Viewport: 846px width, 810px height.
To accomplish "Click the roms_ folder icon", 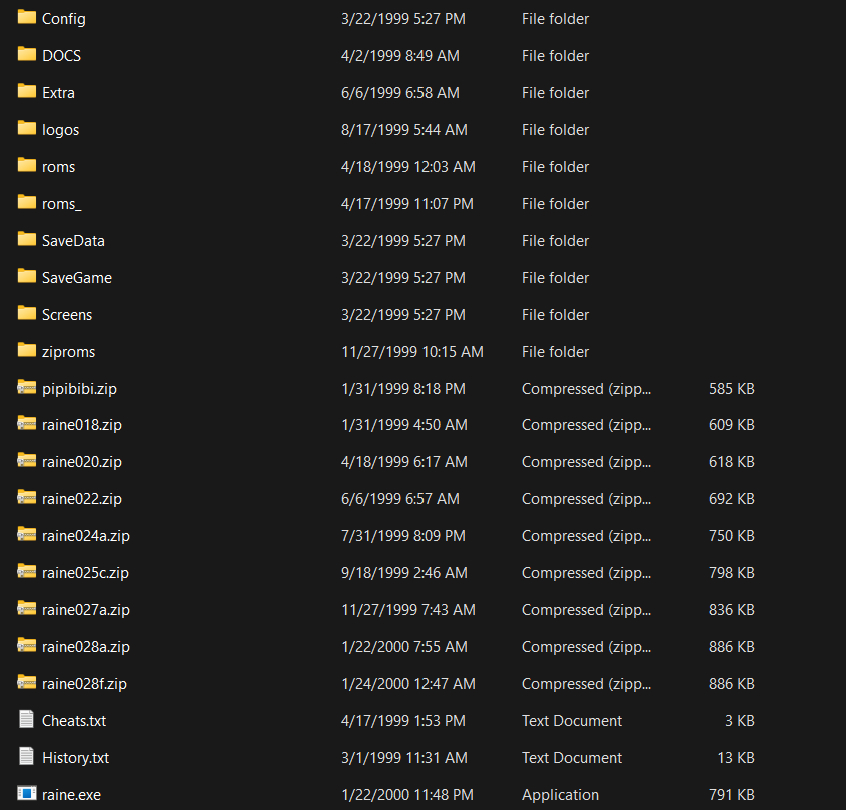I will 27,203.
